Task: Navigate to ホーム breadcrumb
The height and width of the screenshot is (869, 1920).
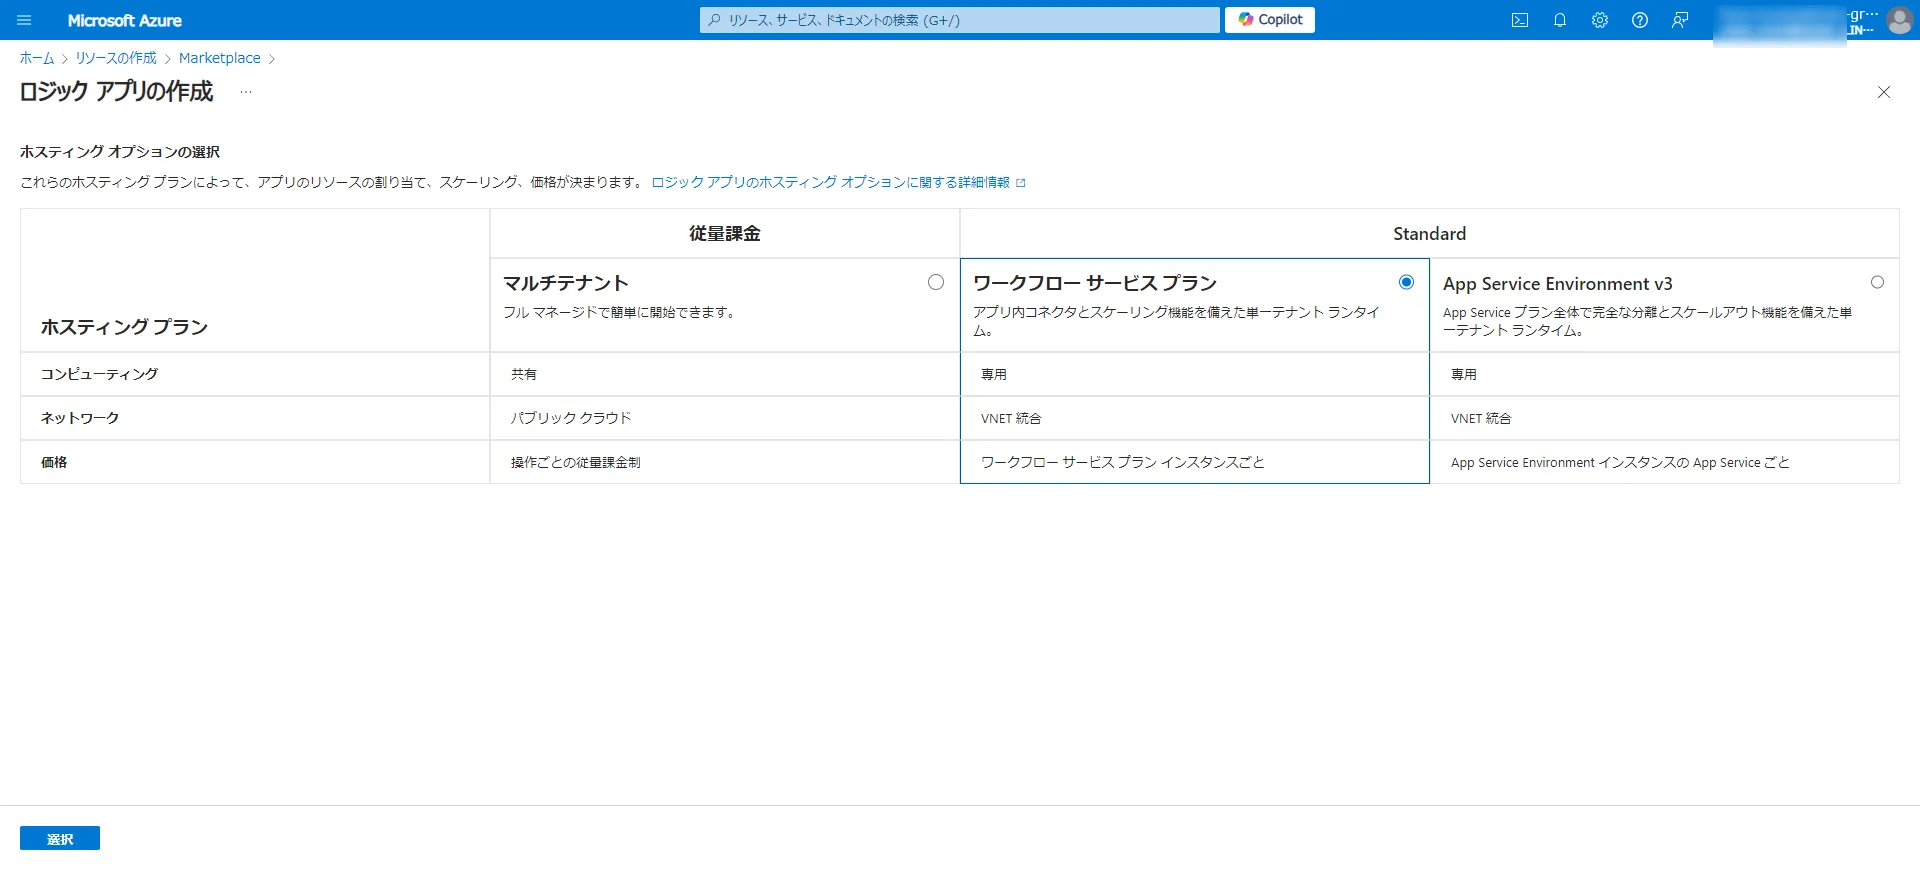Action: (x=37, y=58)
